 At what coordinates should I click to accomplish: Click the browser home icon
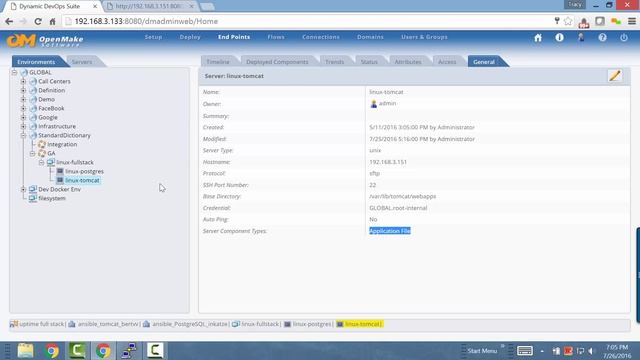point(52,21)
